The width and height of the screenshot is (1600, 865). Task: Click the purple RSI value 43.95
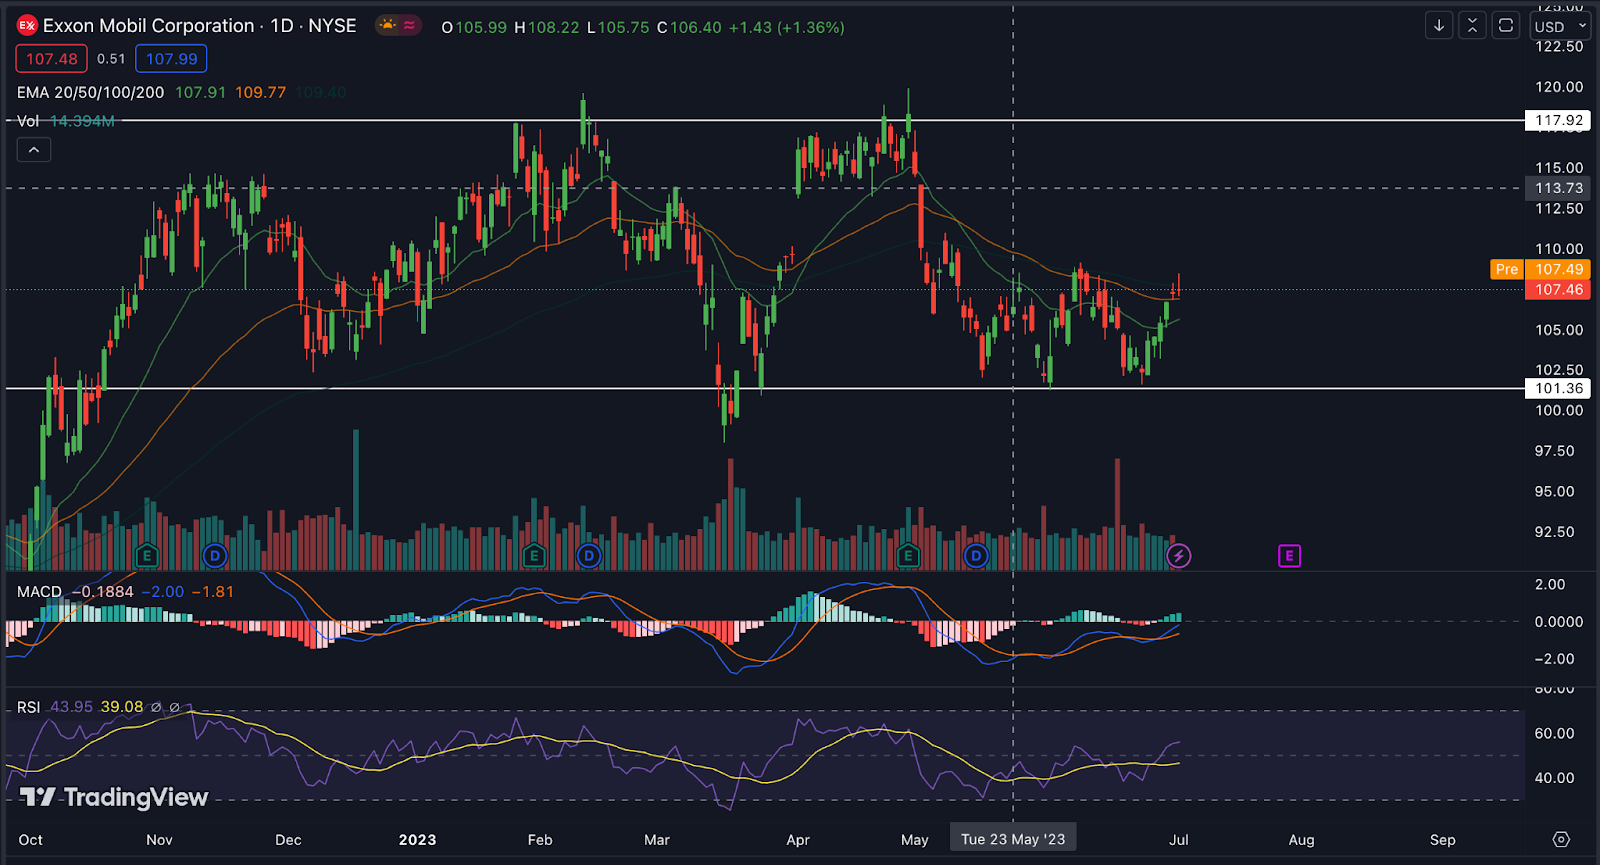pyautogui.click(x=71, y=707)
